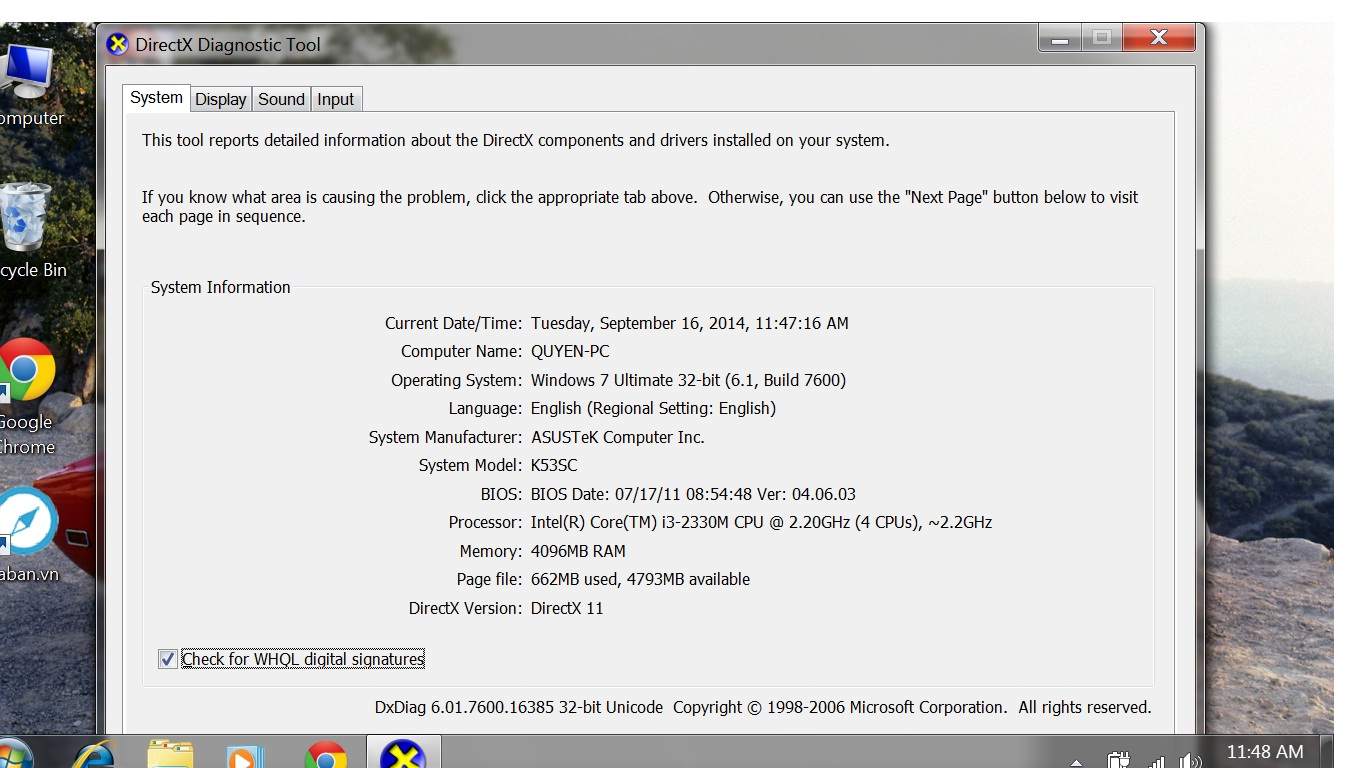This screenshot has width=1366, height=768.
Task: Click the 662MB used page file value
Action: tap(640, 579)
